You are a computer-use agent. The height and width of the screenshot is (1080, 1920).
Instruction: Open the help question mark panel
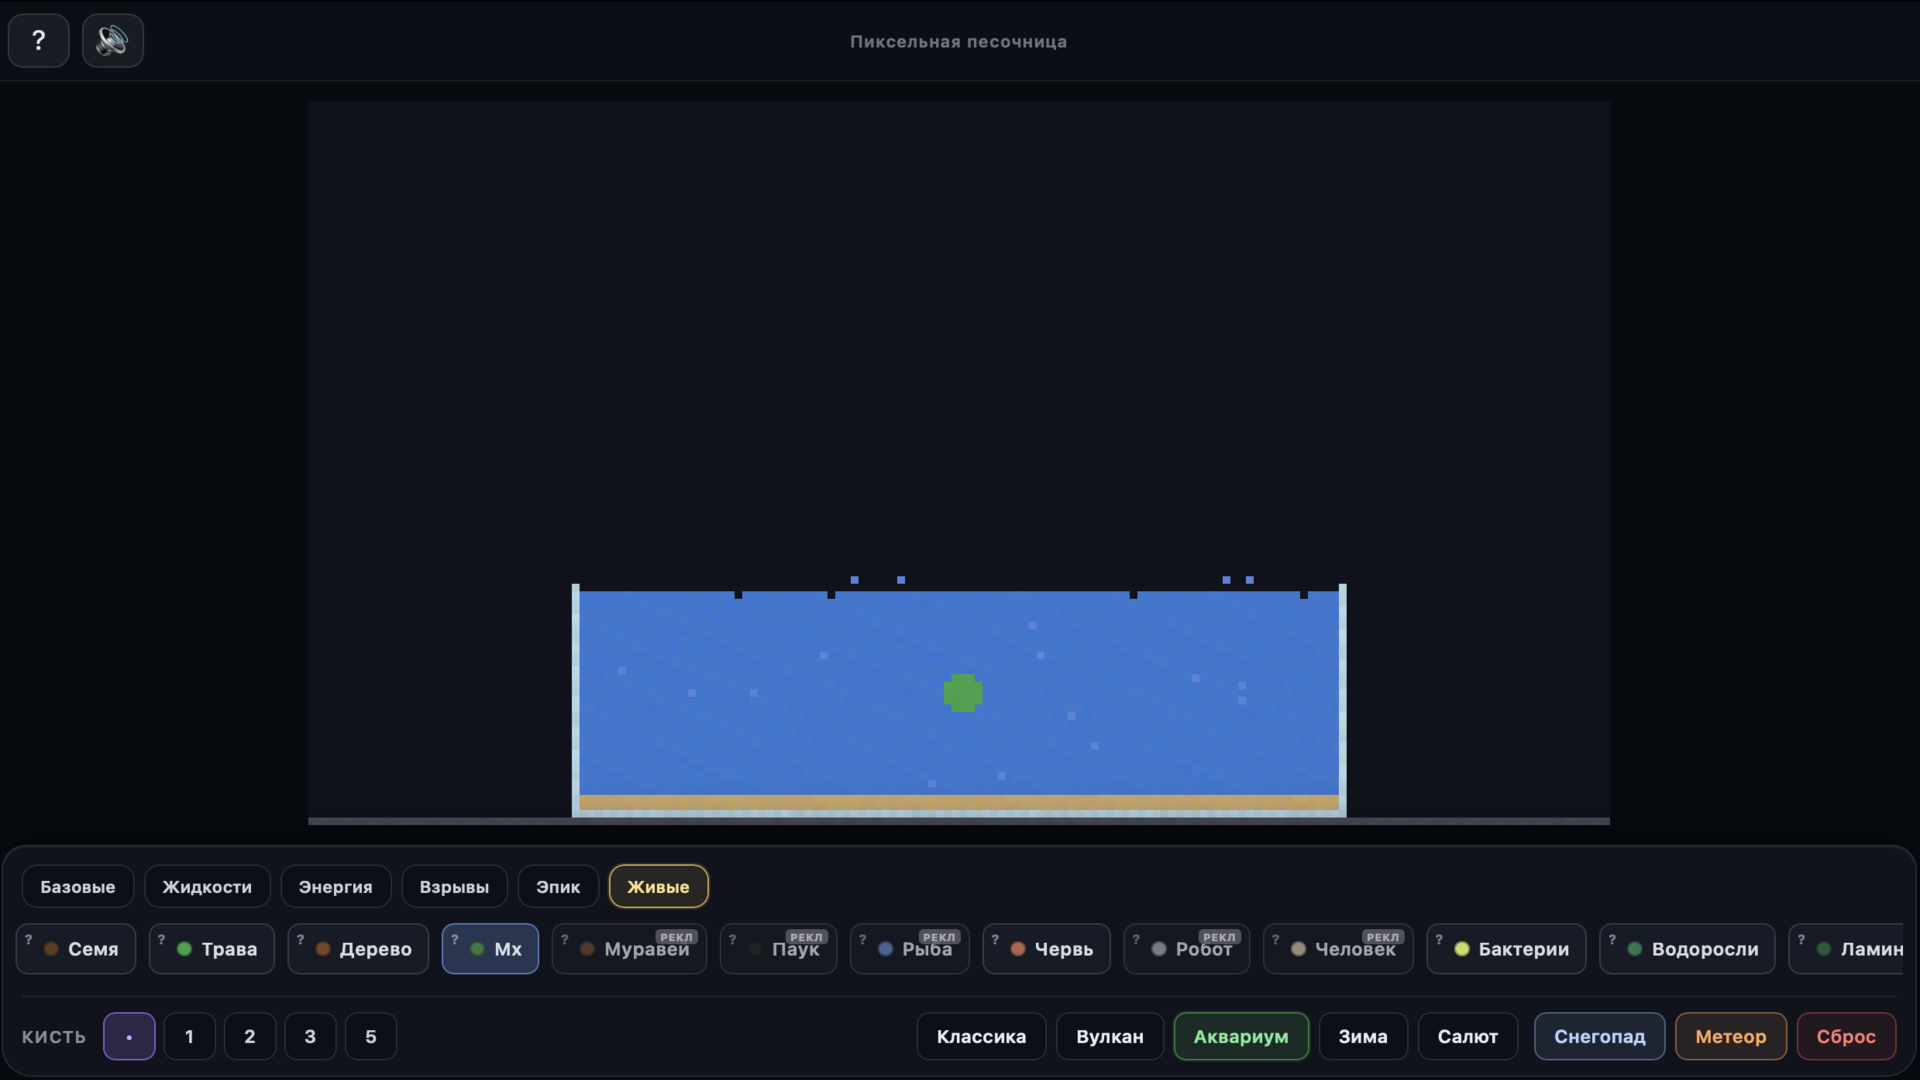click(x=38, y=40)
